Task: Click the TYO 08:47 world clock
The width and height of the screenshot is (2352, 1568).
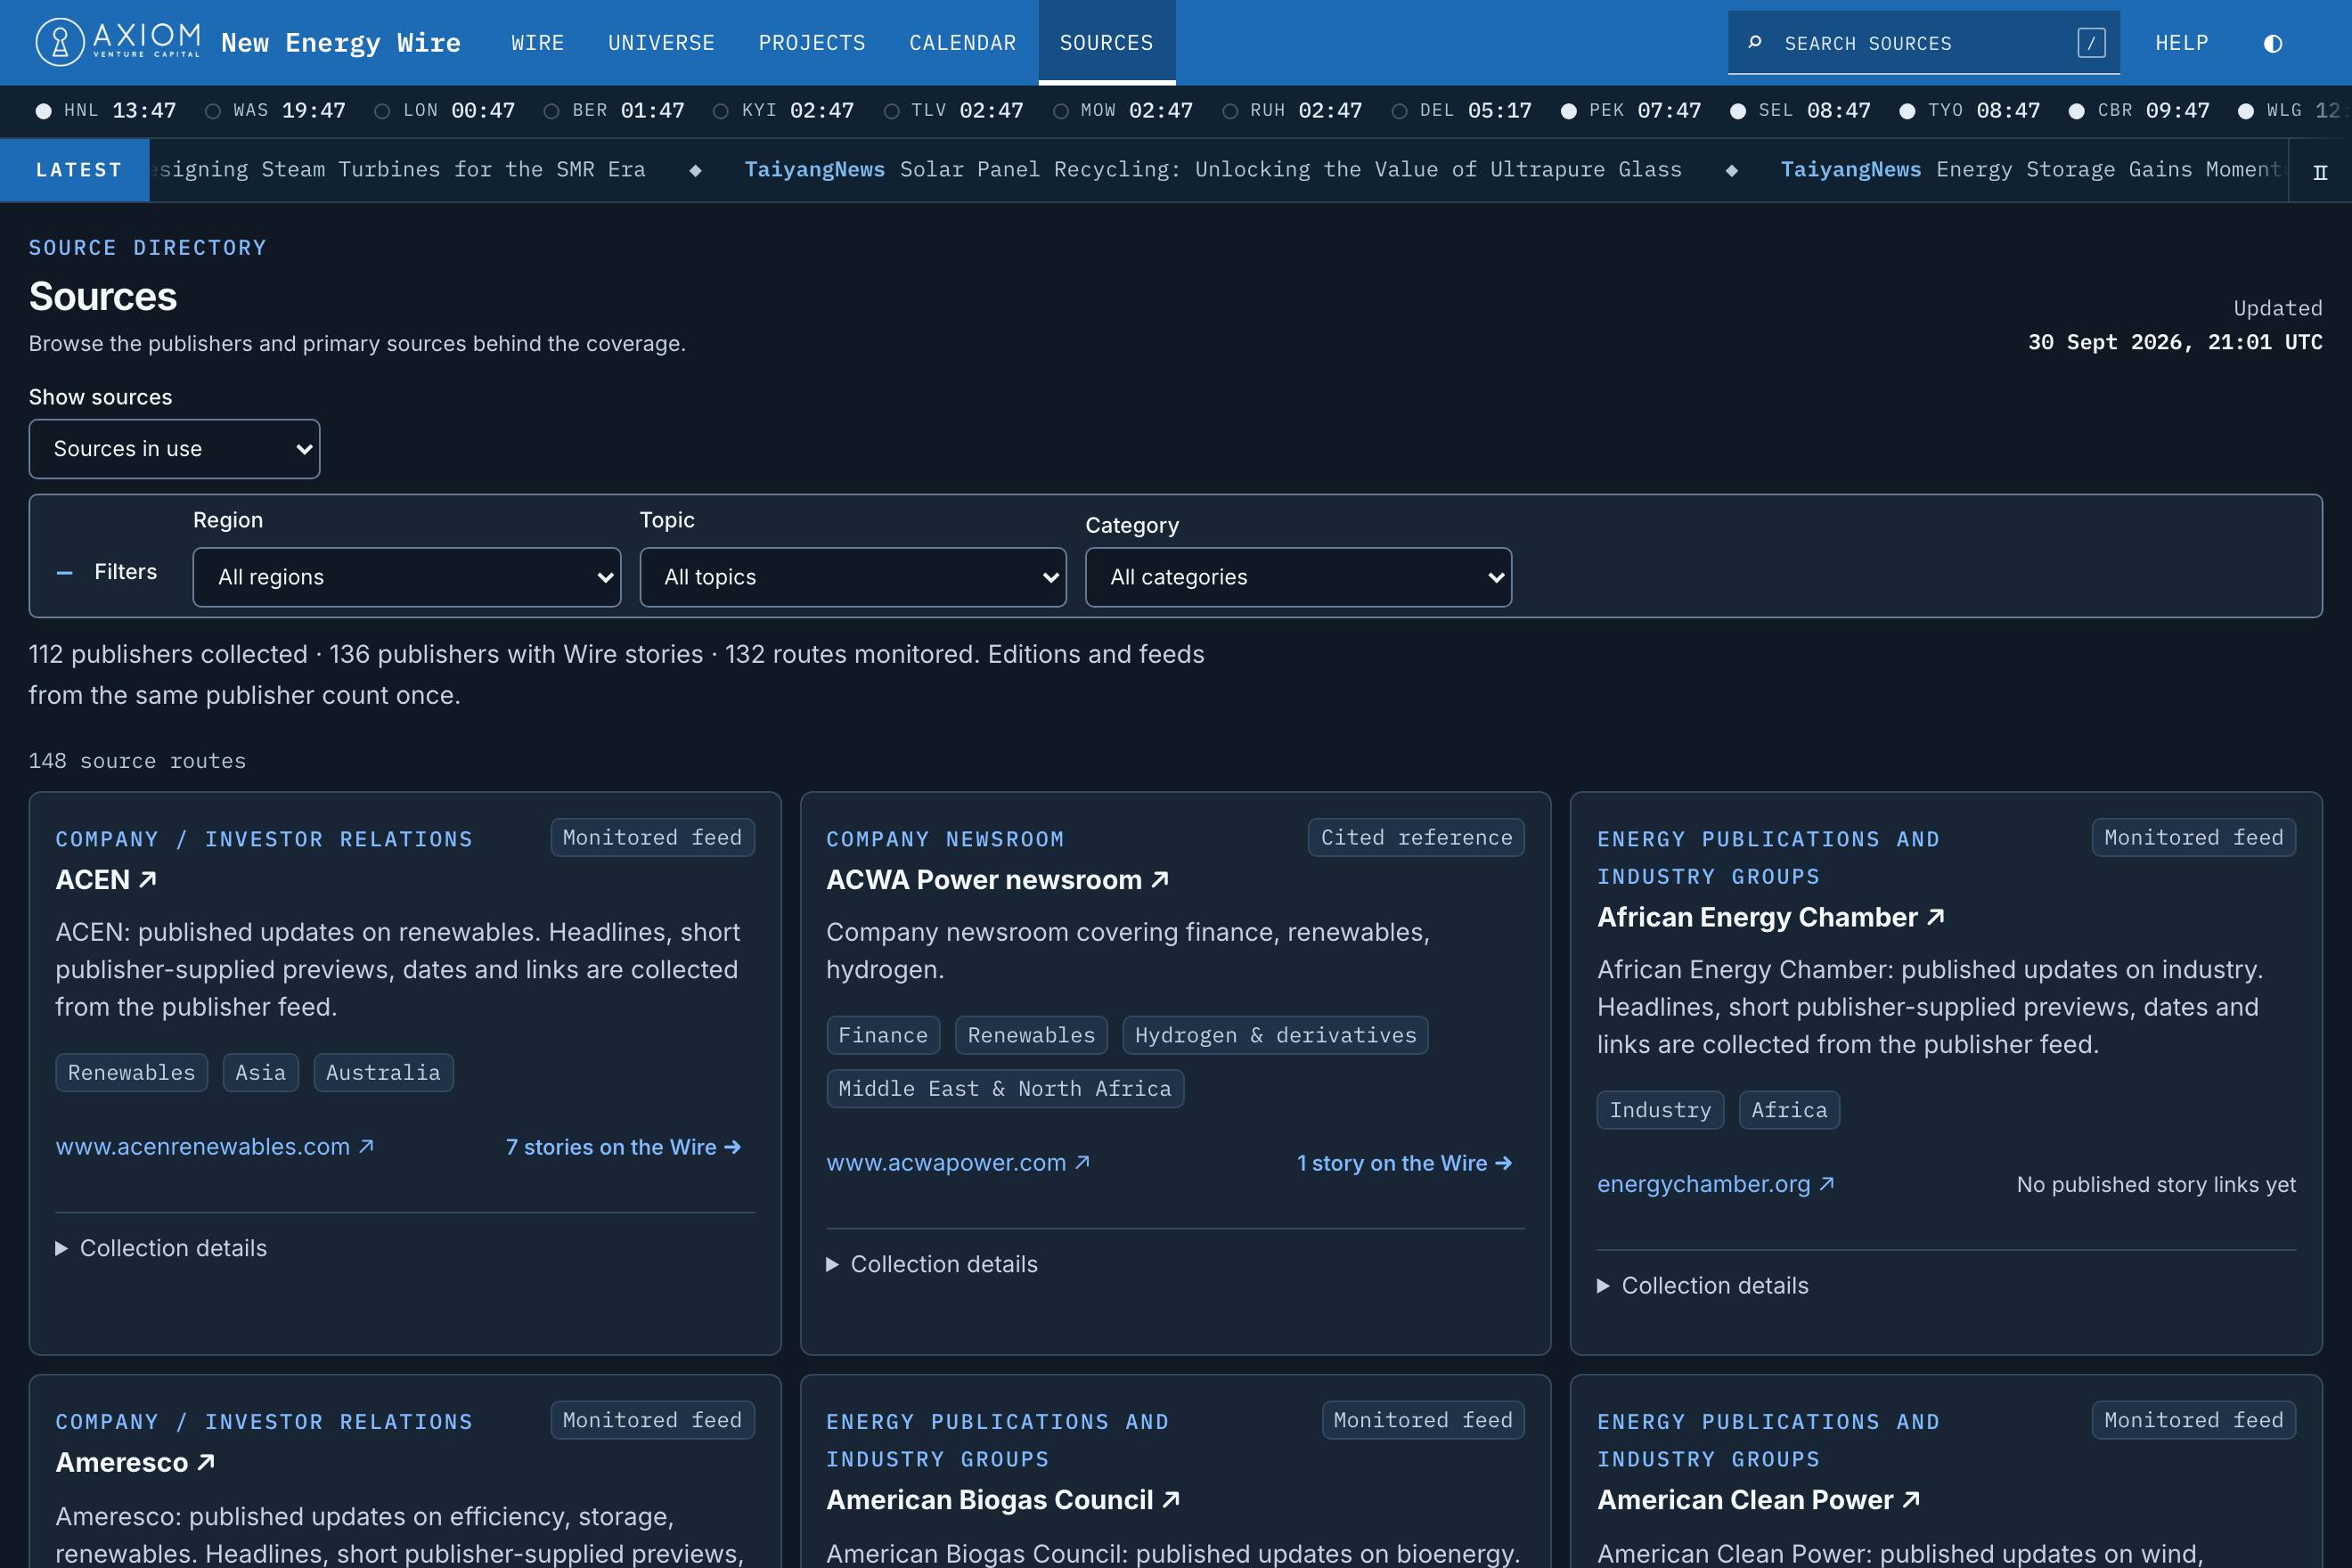Action: pyautogui.click(x=1970, y=111)
